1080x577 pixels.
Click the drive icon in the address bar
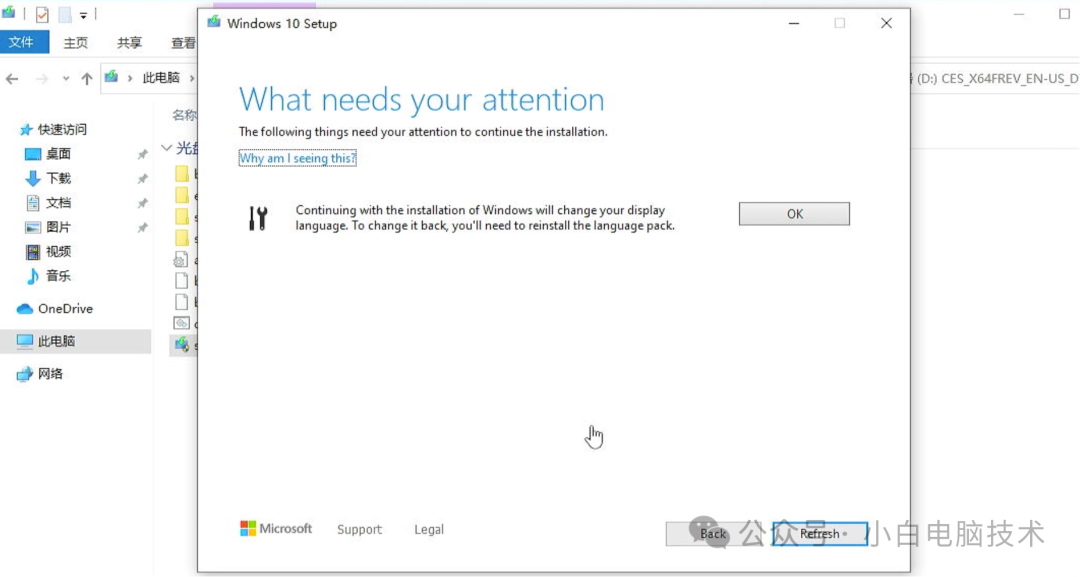[x=112, y=77]
